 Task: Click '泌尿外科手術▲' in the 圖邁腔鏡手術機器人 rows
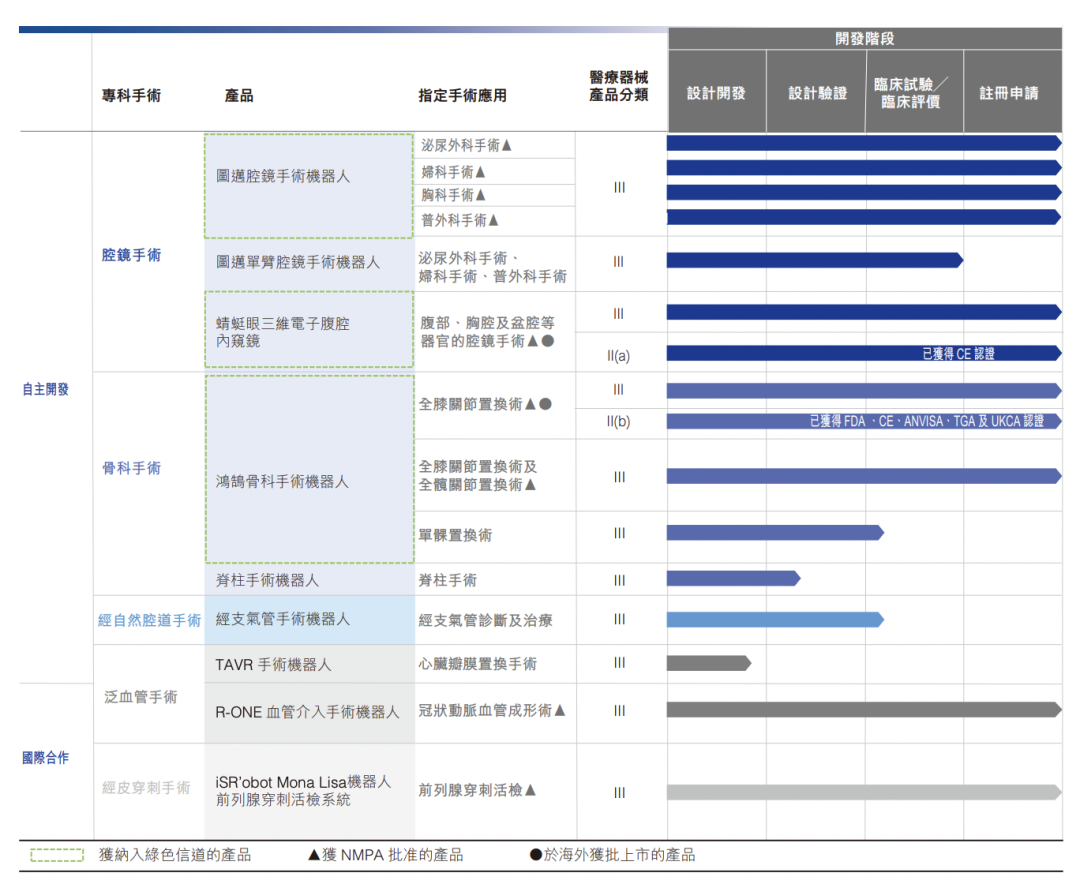[466, 145]
